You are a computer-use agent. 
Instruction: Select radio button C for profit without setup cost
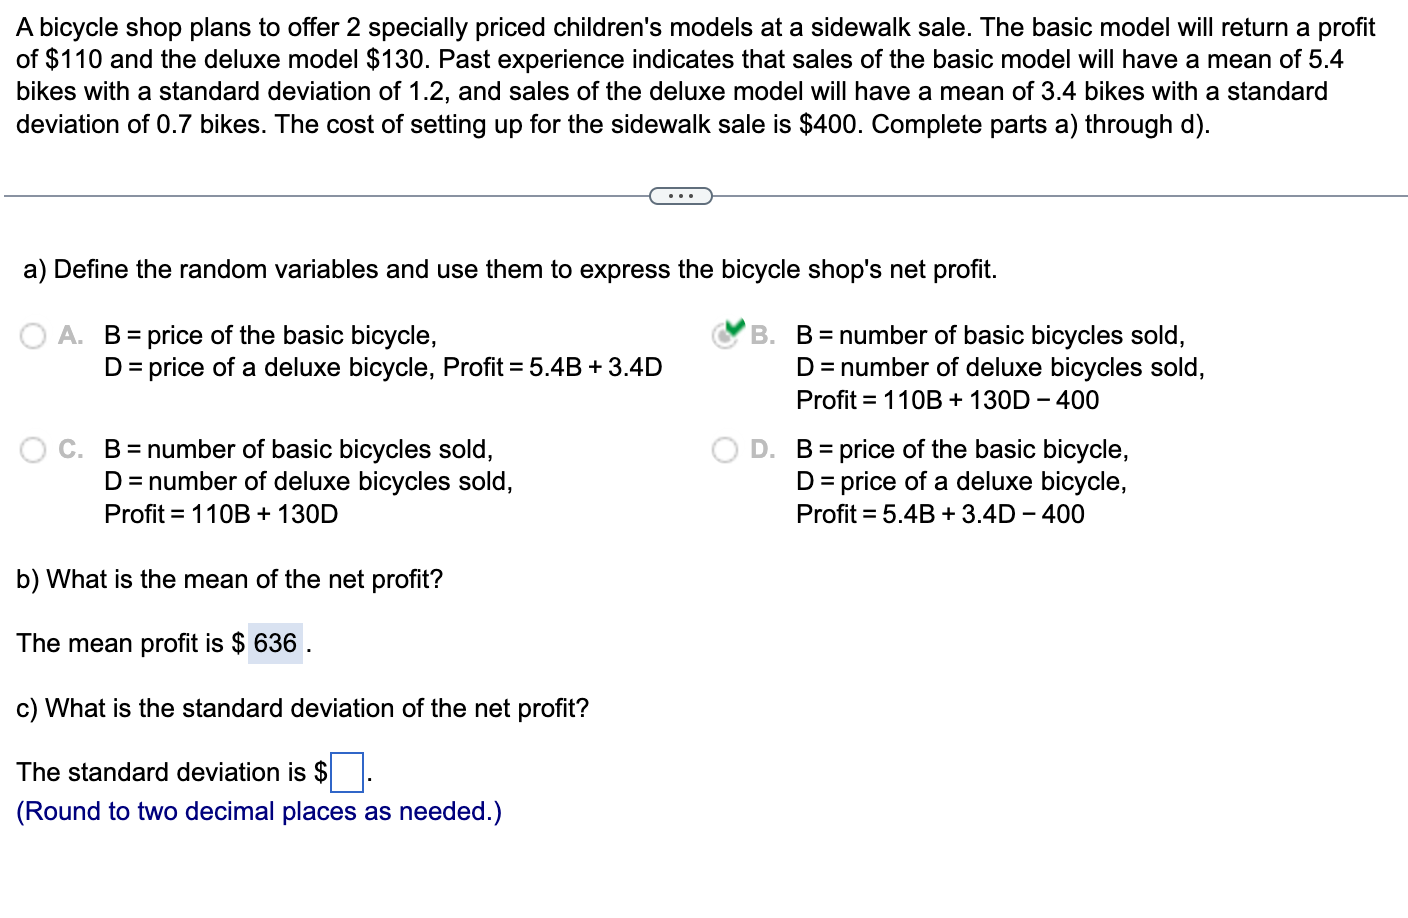[31, 450]
